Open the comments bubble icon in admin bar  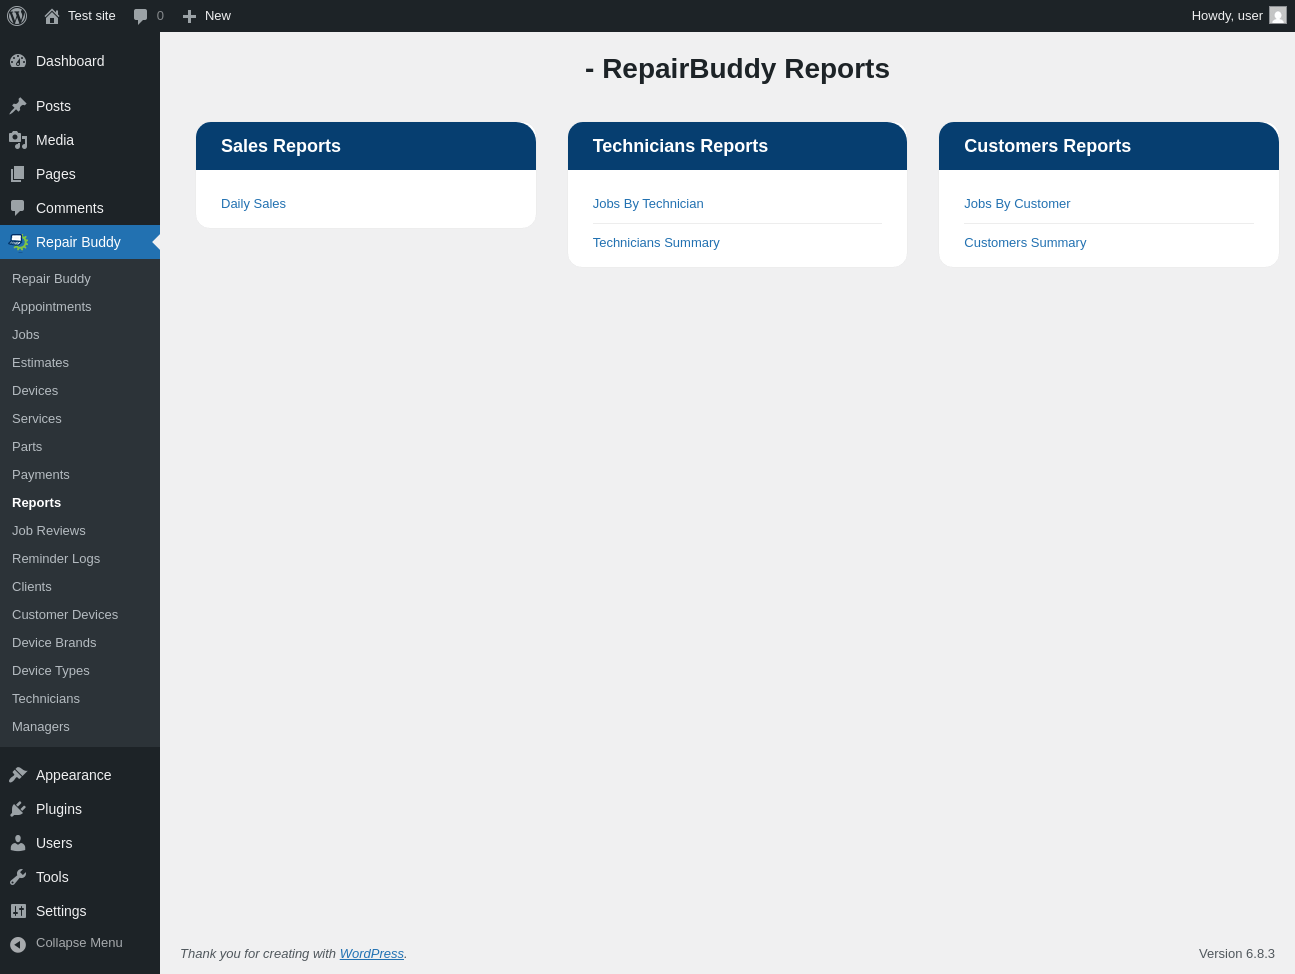[x=141, y=16]
